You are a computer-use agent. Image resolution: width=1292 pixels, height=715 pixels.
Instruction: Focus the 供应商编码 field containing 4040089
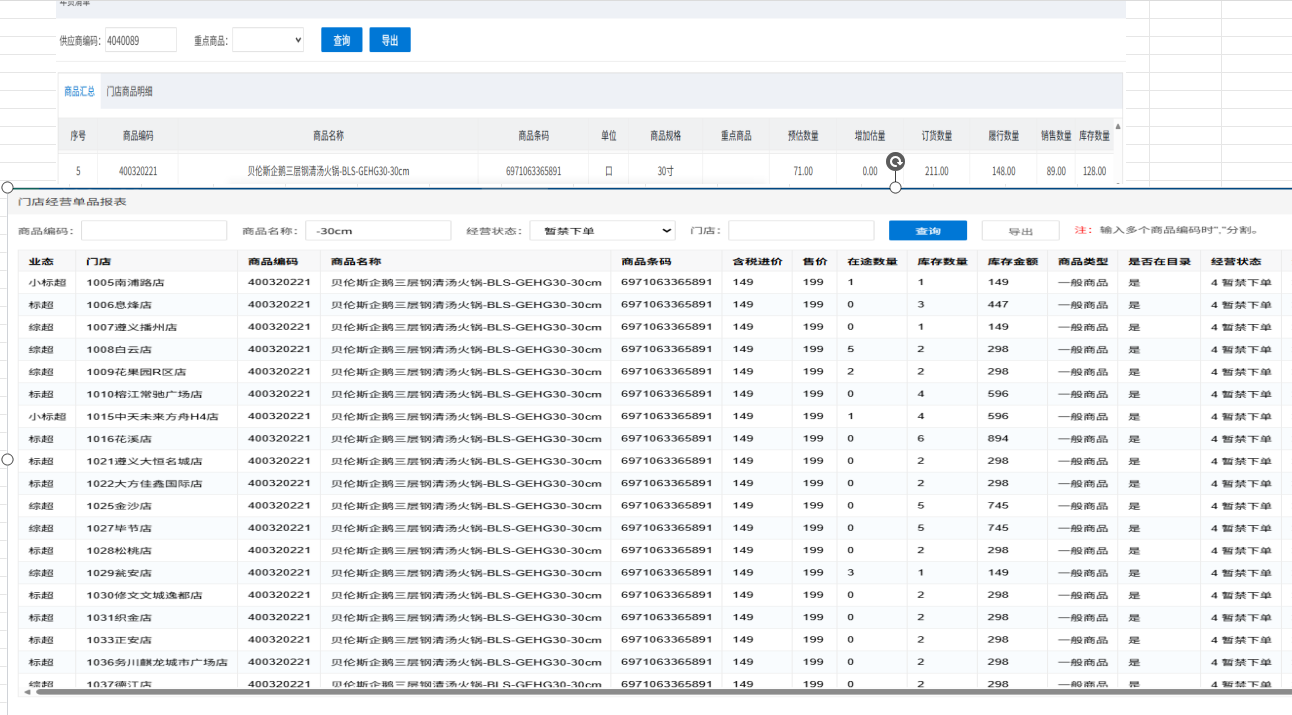pyautogui.click(x=140, y=40)
